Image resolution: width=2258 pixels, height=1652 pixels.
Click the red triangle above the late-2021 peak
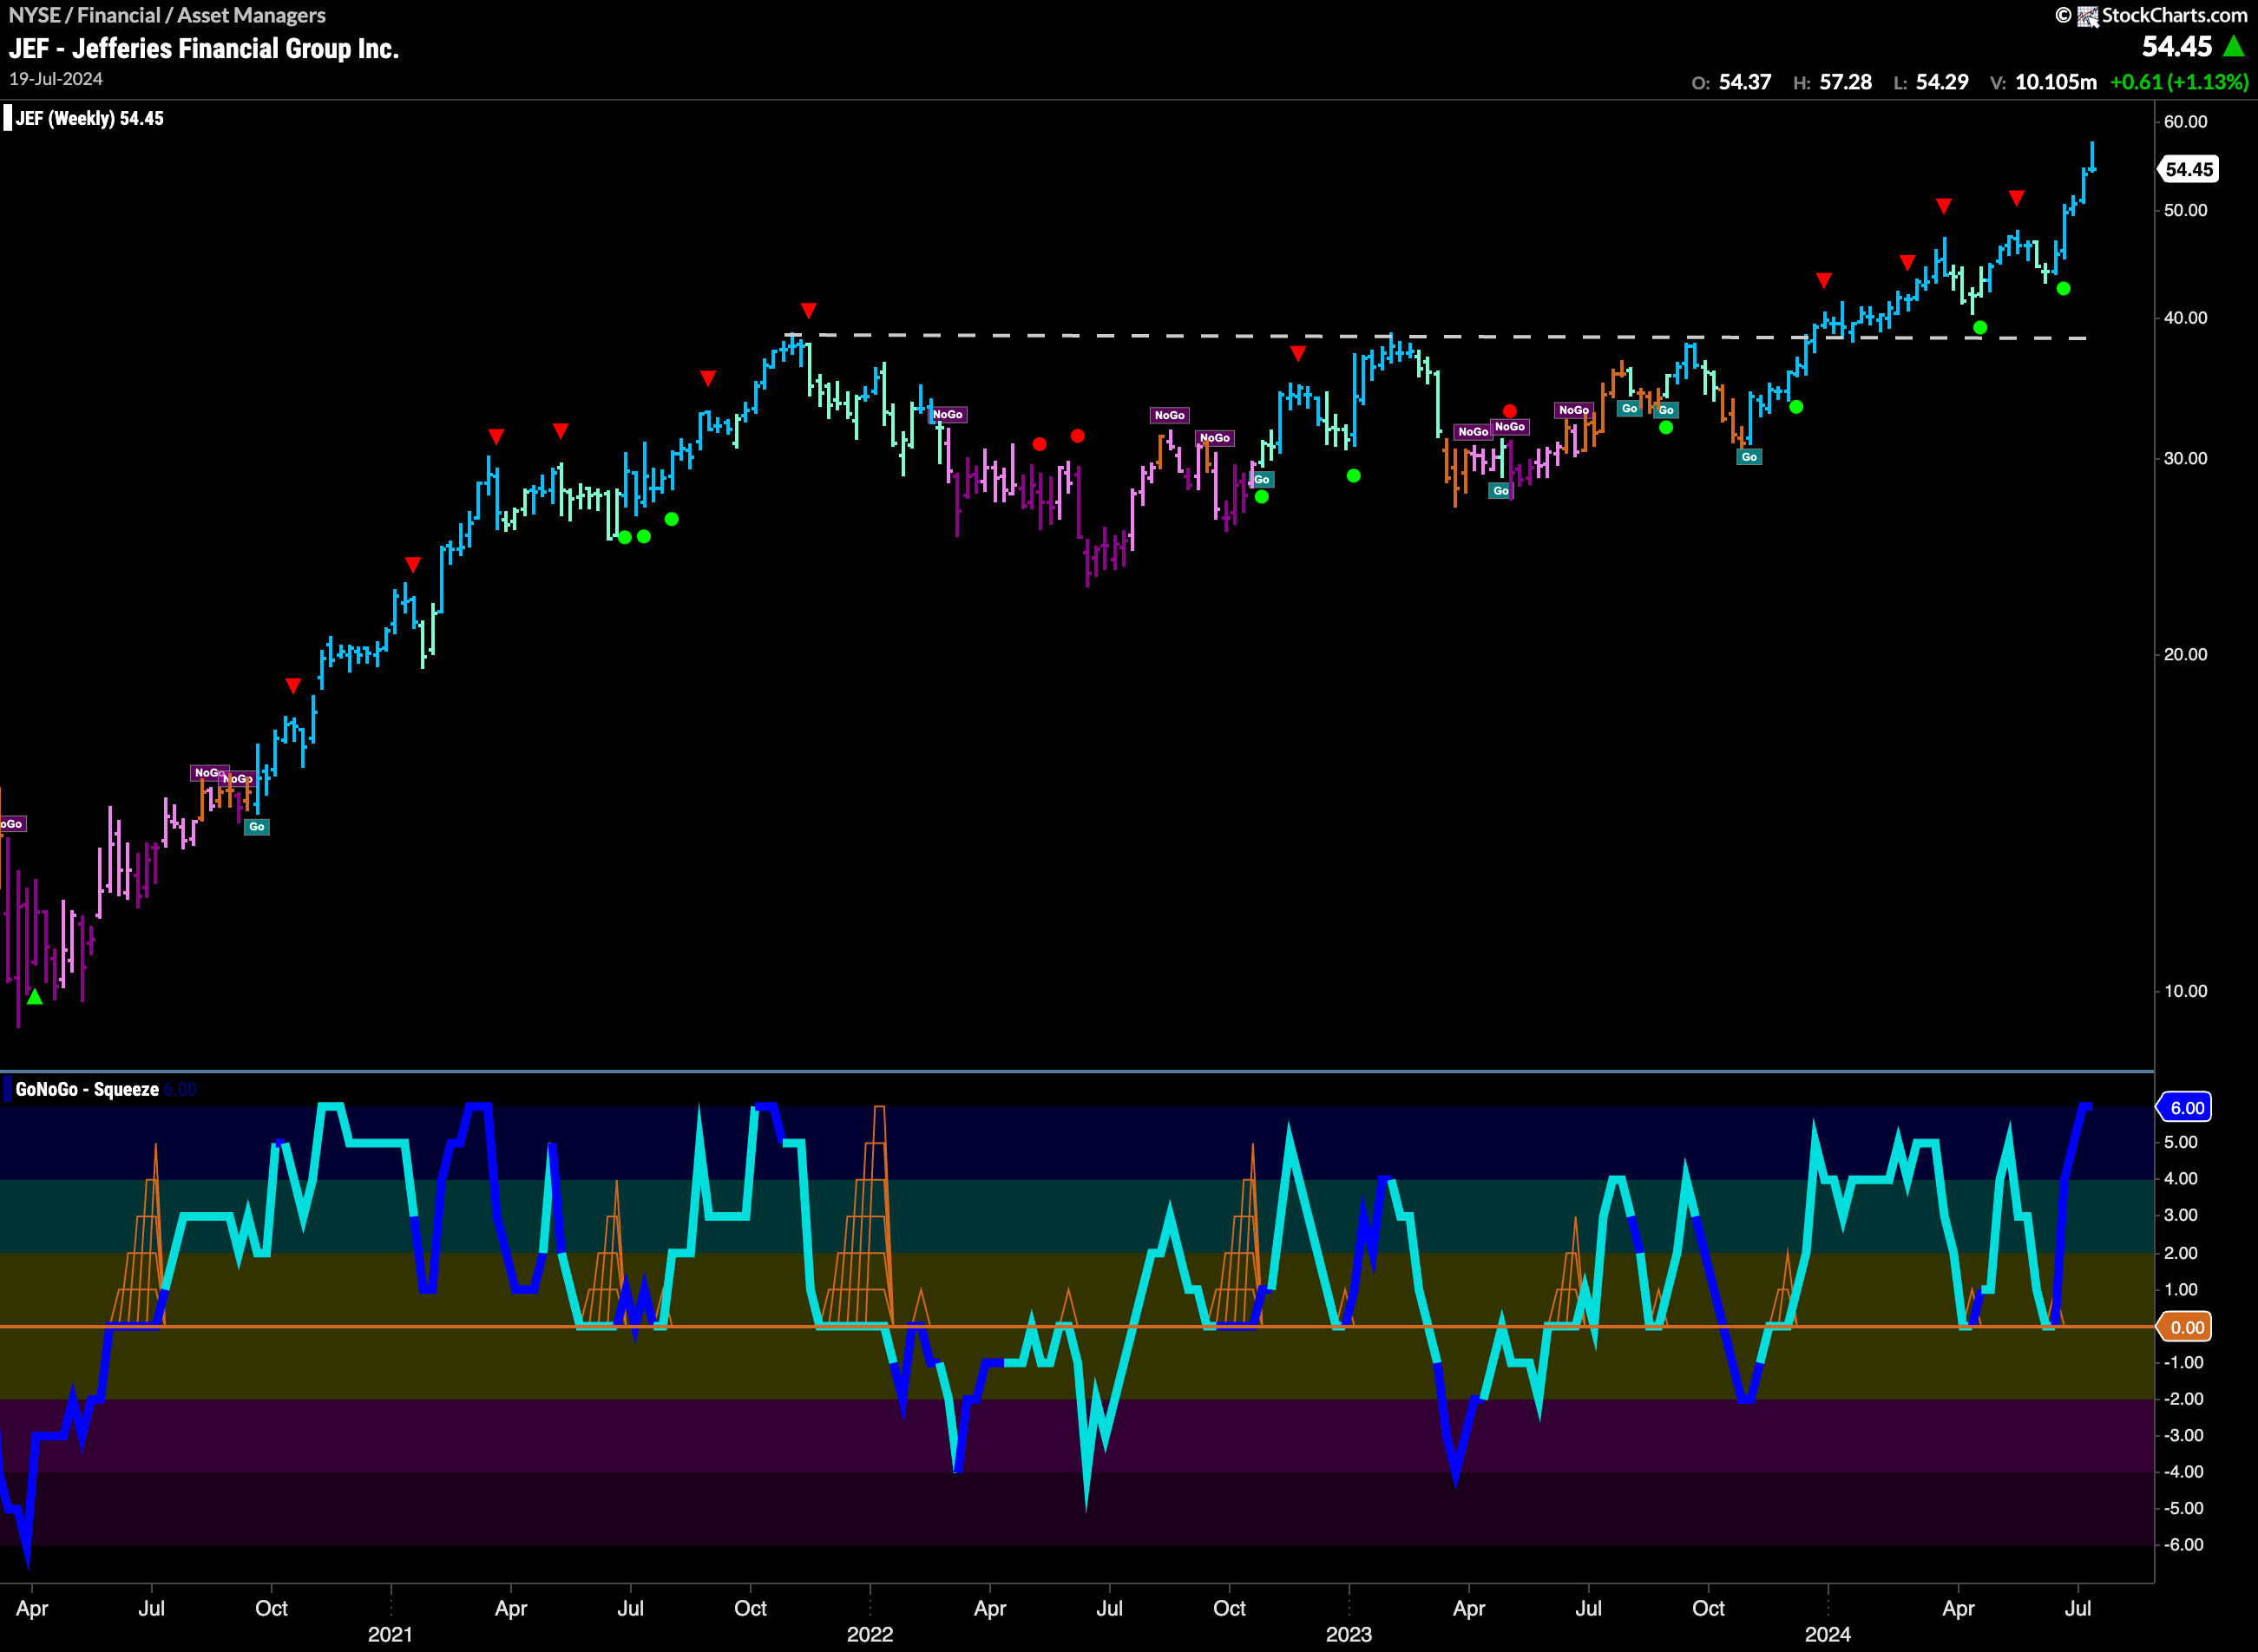808,311
